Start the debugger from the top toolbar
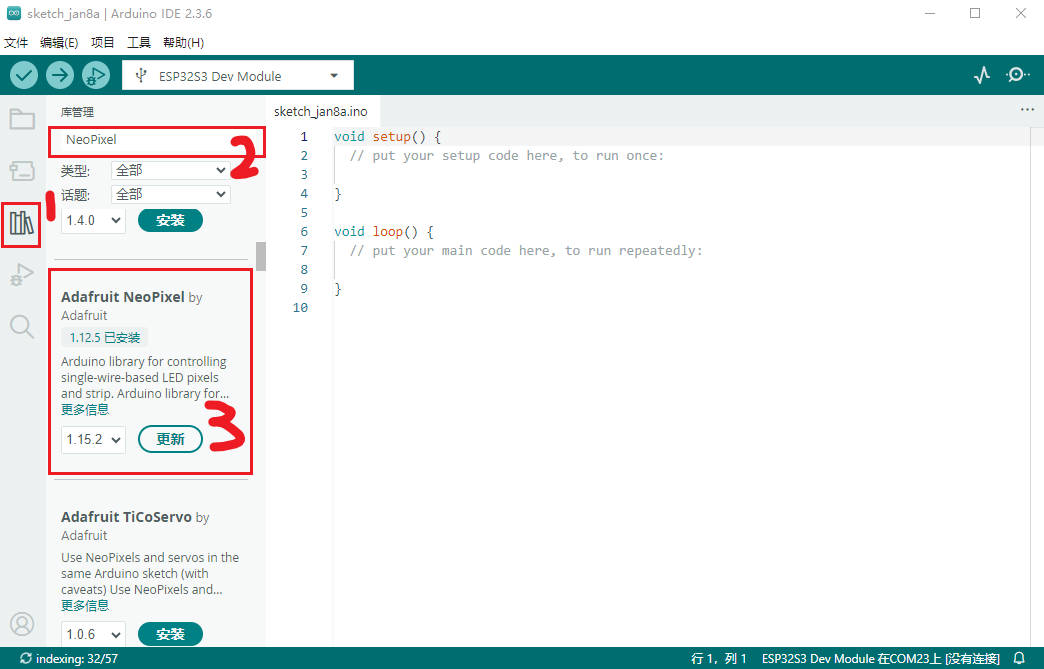The height and width of the screenshot is (669, 1044). click(96, 75)
